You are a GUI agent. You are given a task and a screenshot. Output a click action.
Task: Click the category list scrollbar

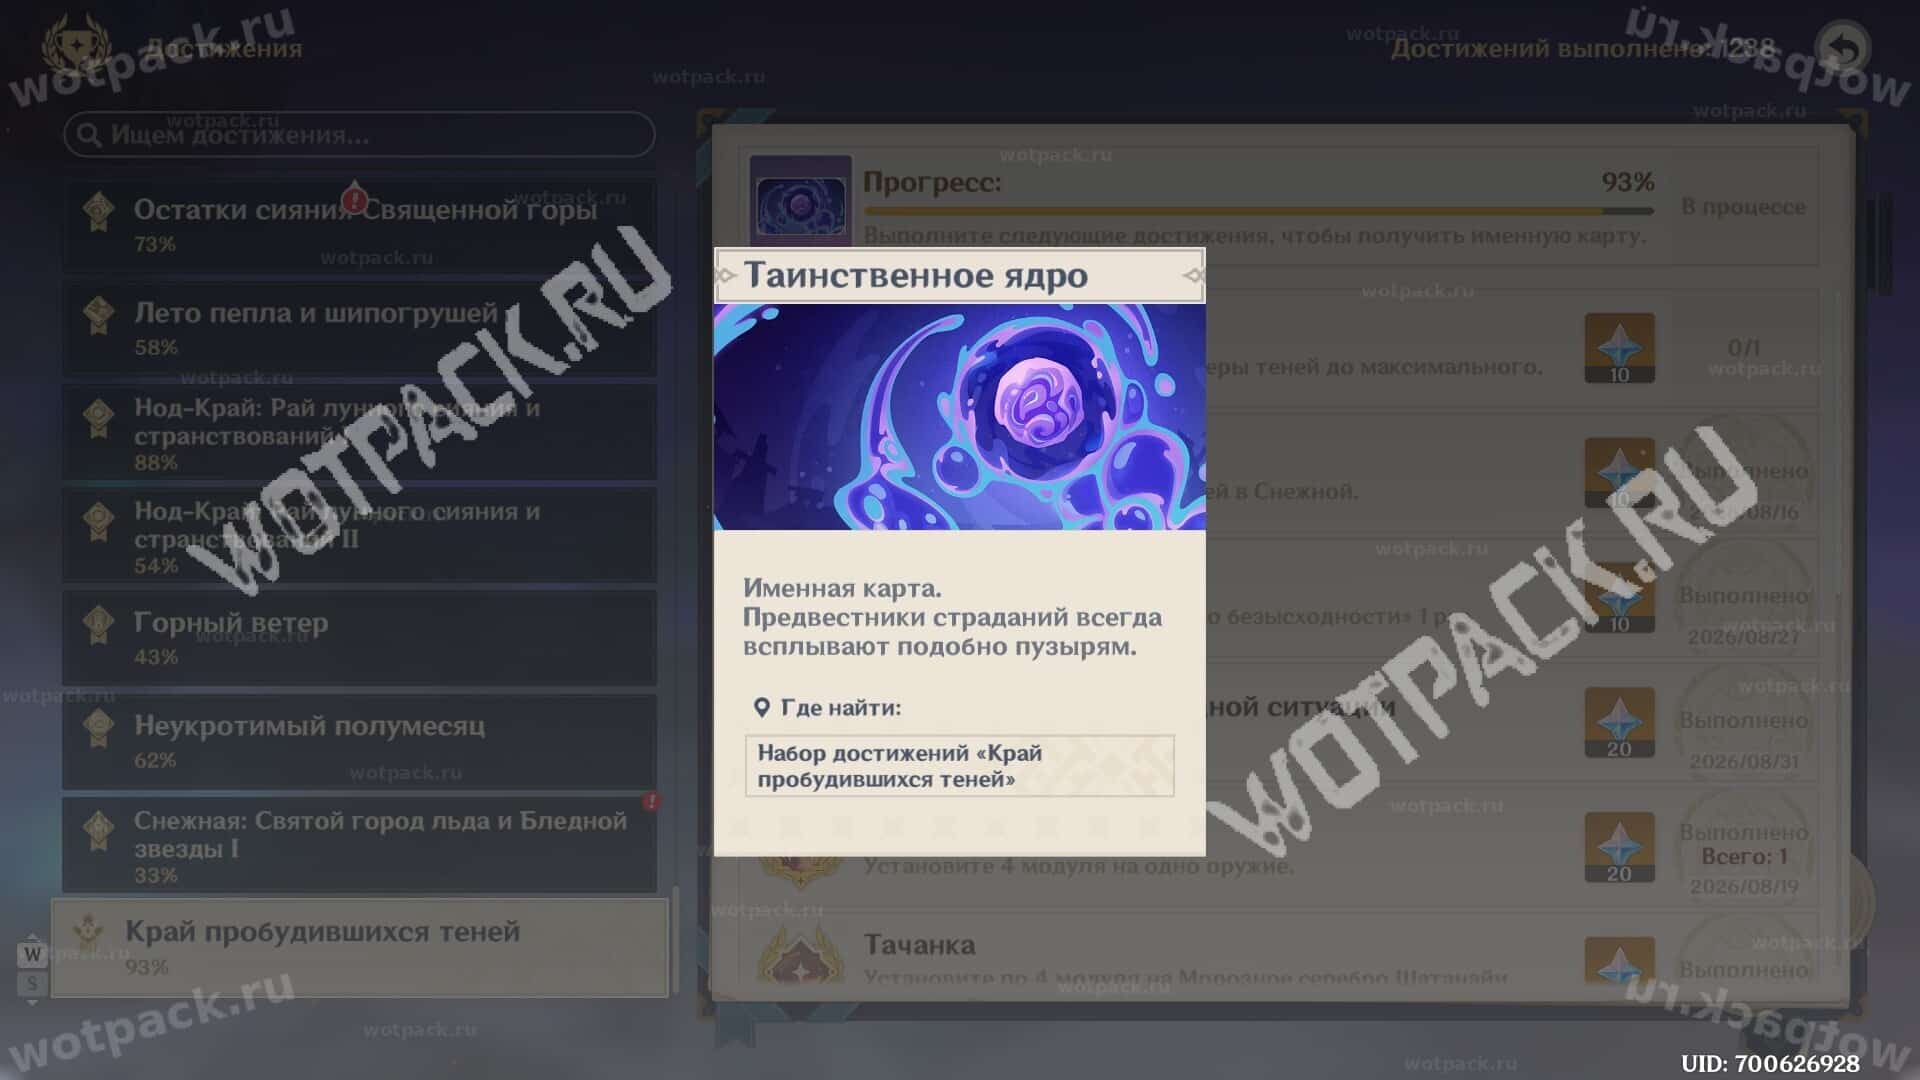675,940
